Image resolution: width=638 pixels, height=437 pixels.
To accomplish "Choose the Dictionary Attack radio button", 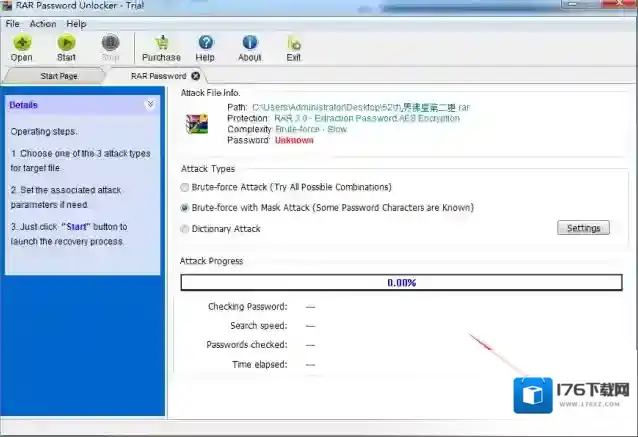I will tap(184, 229).
